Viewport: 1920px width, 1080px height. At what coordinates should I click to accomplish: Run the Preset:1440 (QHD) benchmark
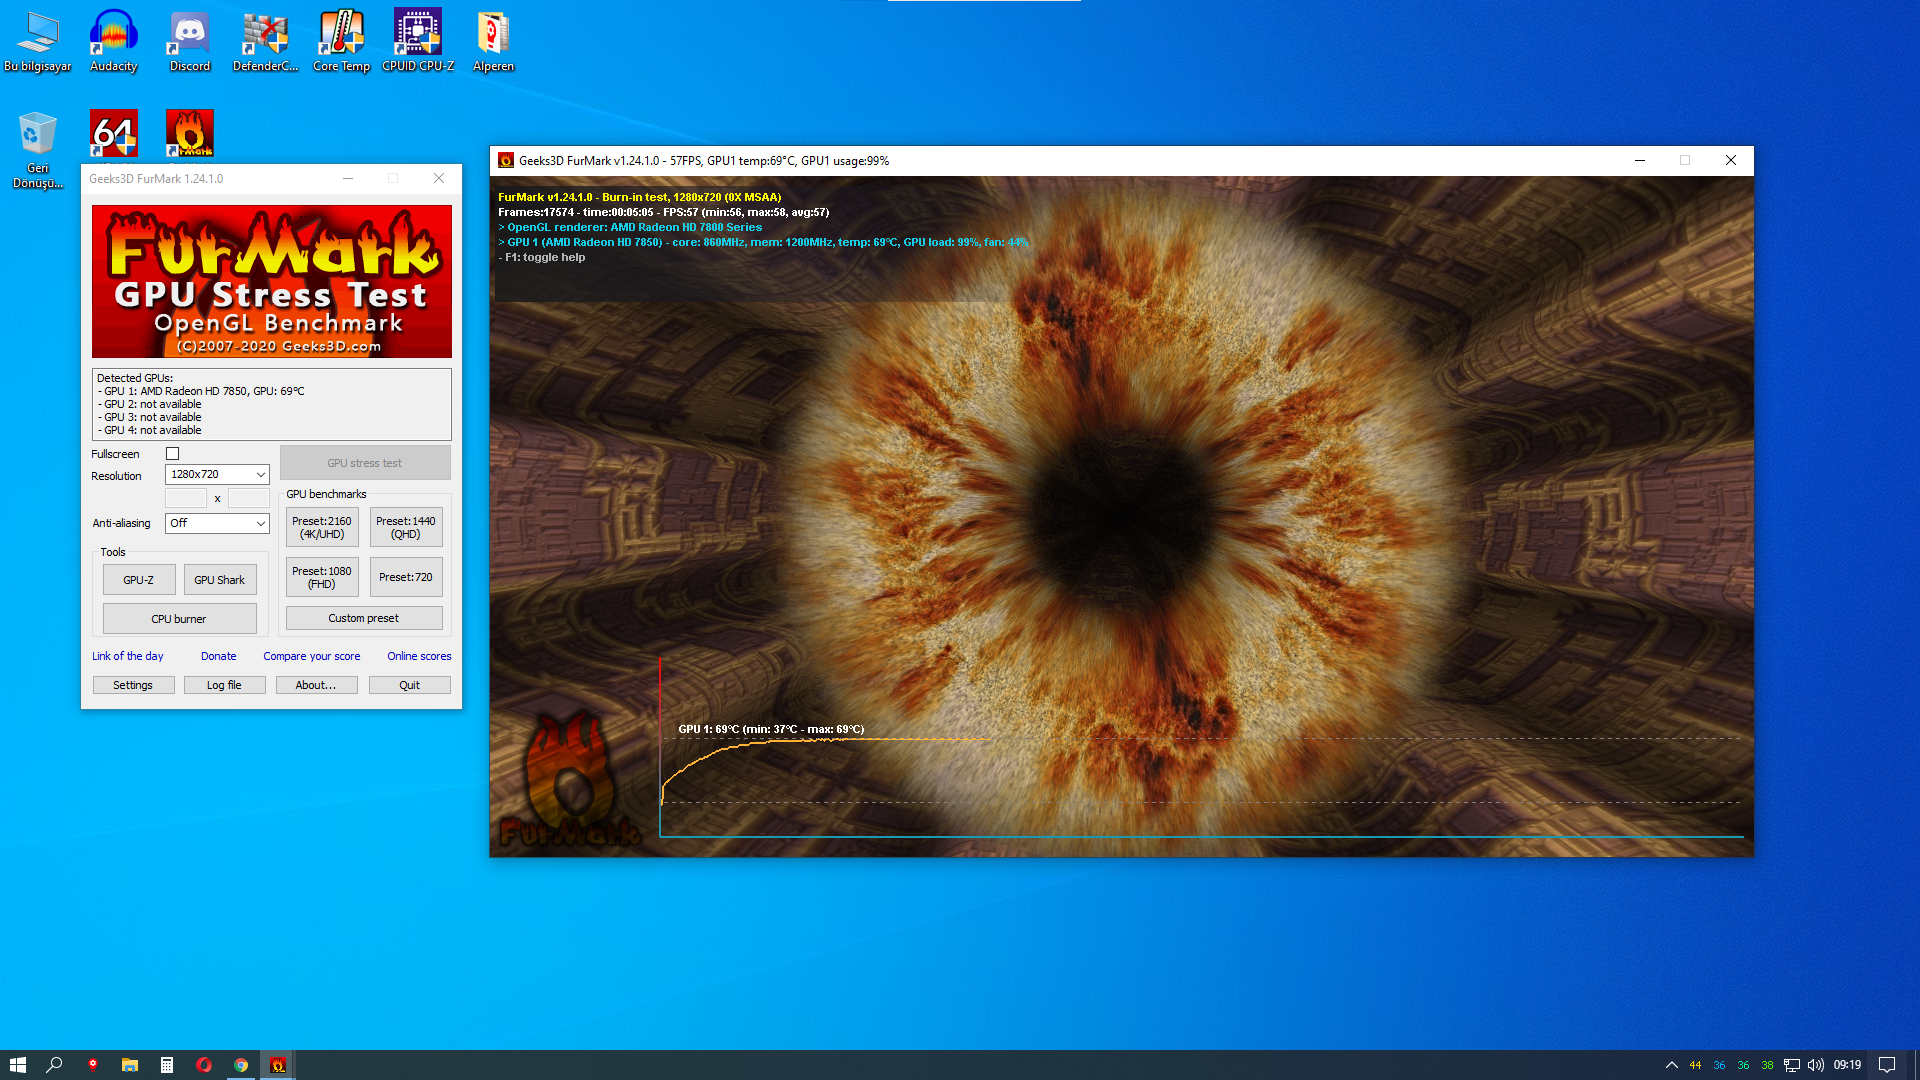pos(406,527)
